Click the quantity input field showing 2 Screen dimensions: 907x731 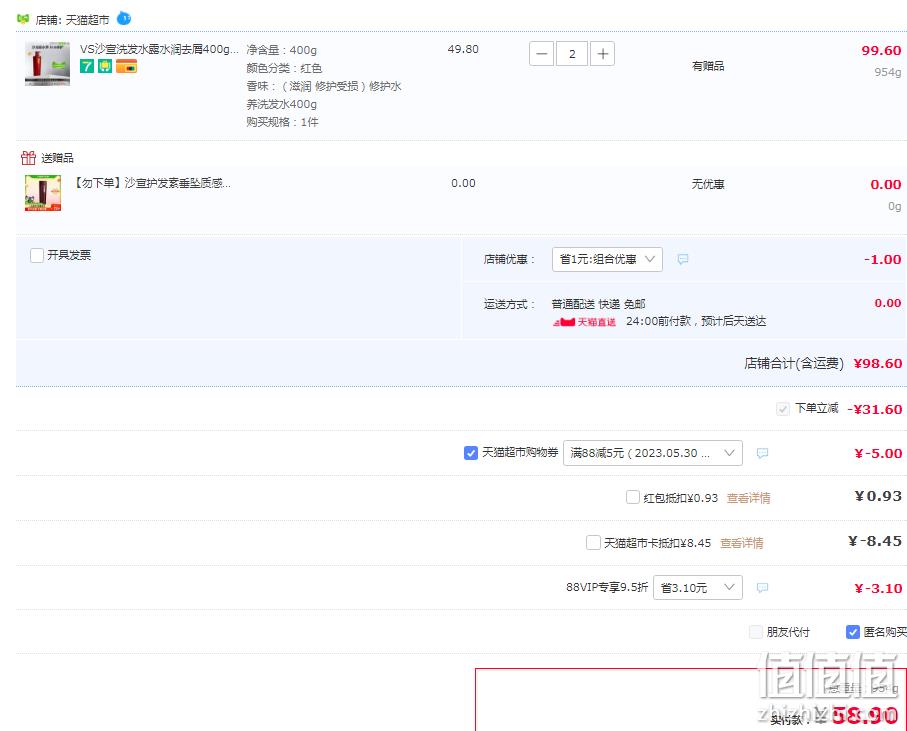(572, 54)
